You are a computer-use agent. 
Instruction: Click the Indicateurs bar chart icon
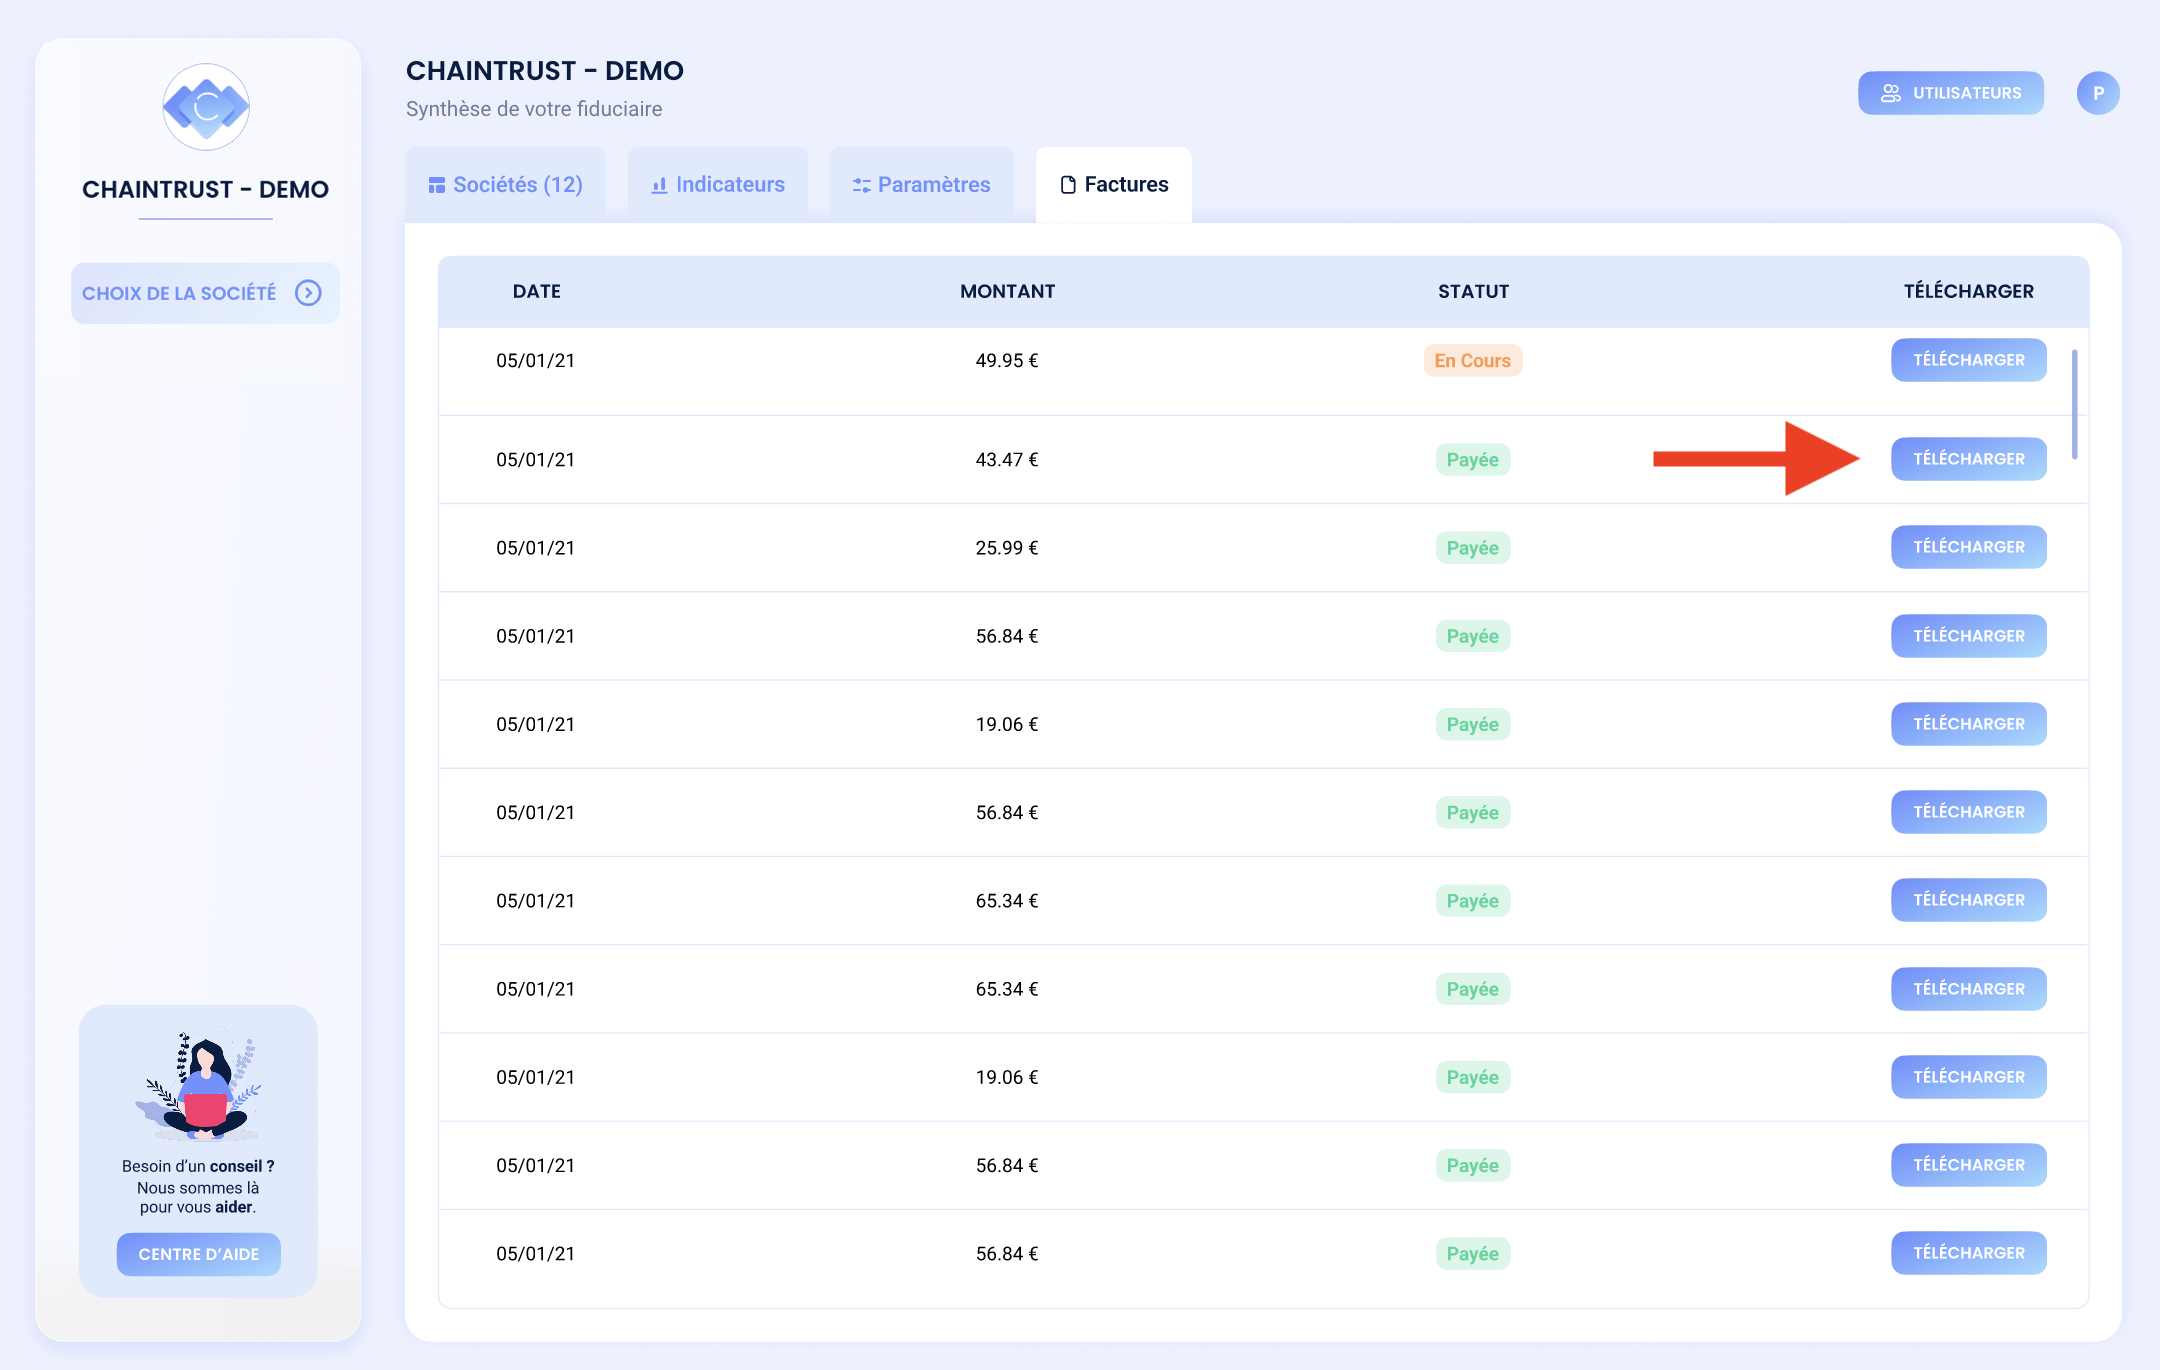tap(659, 185)
